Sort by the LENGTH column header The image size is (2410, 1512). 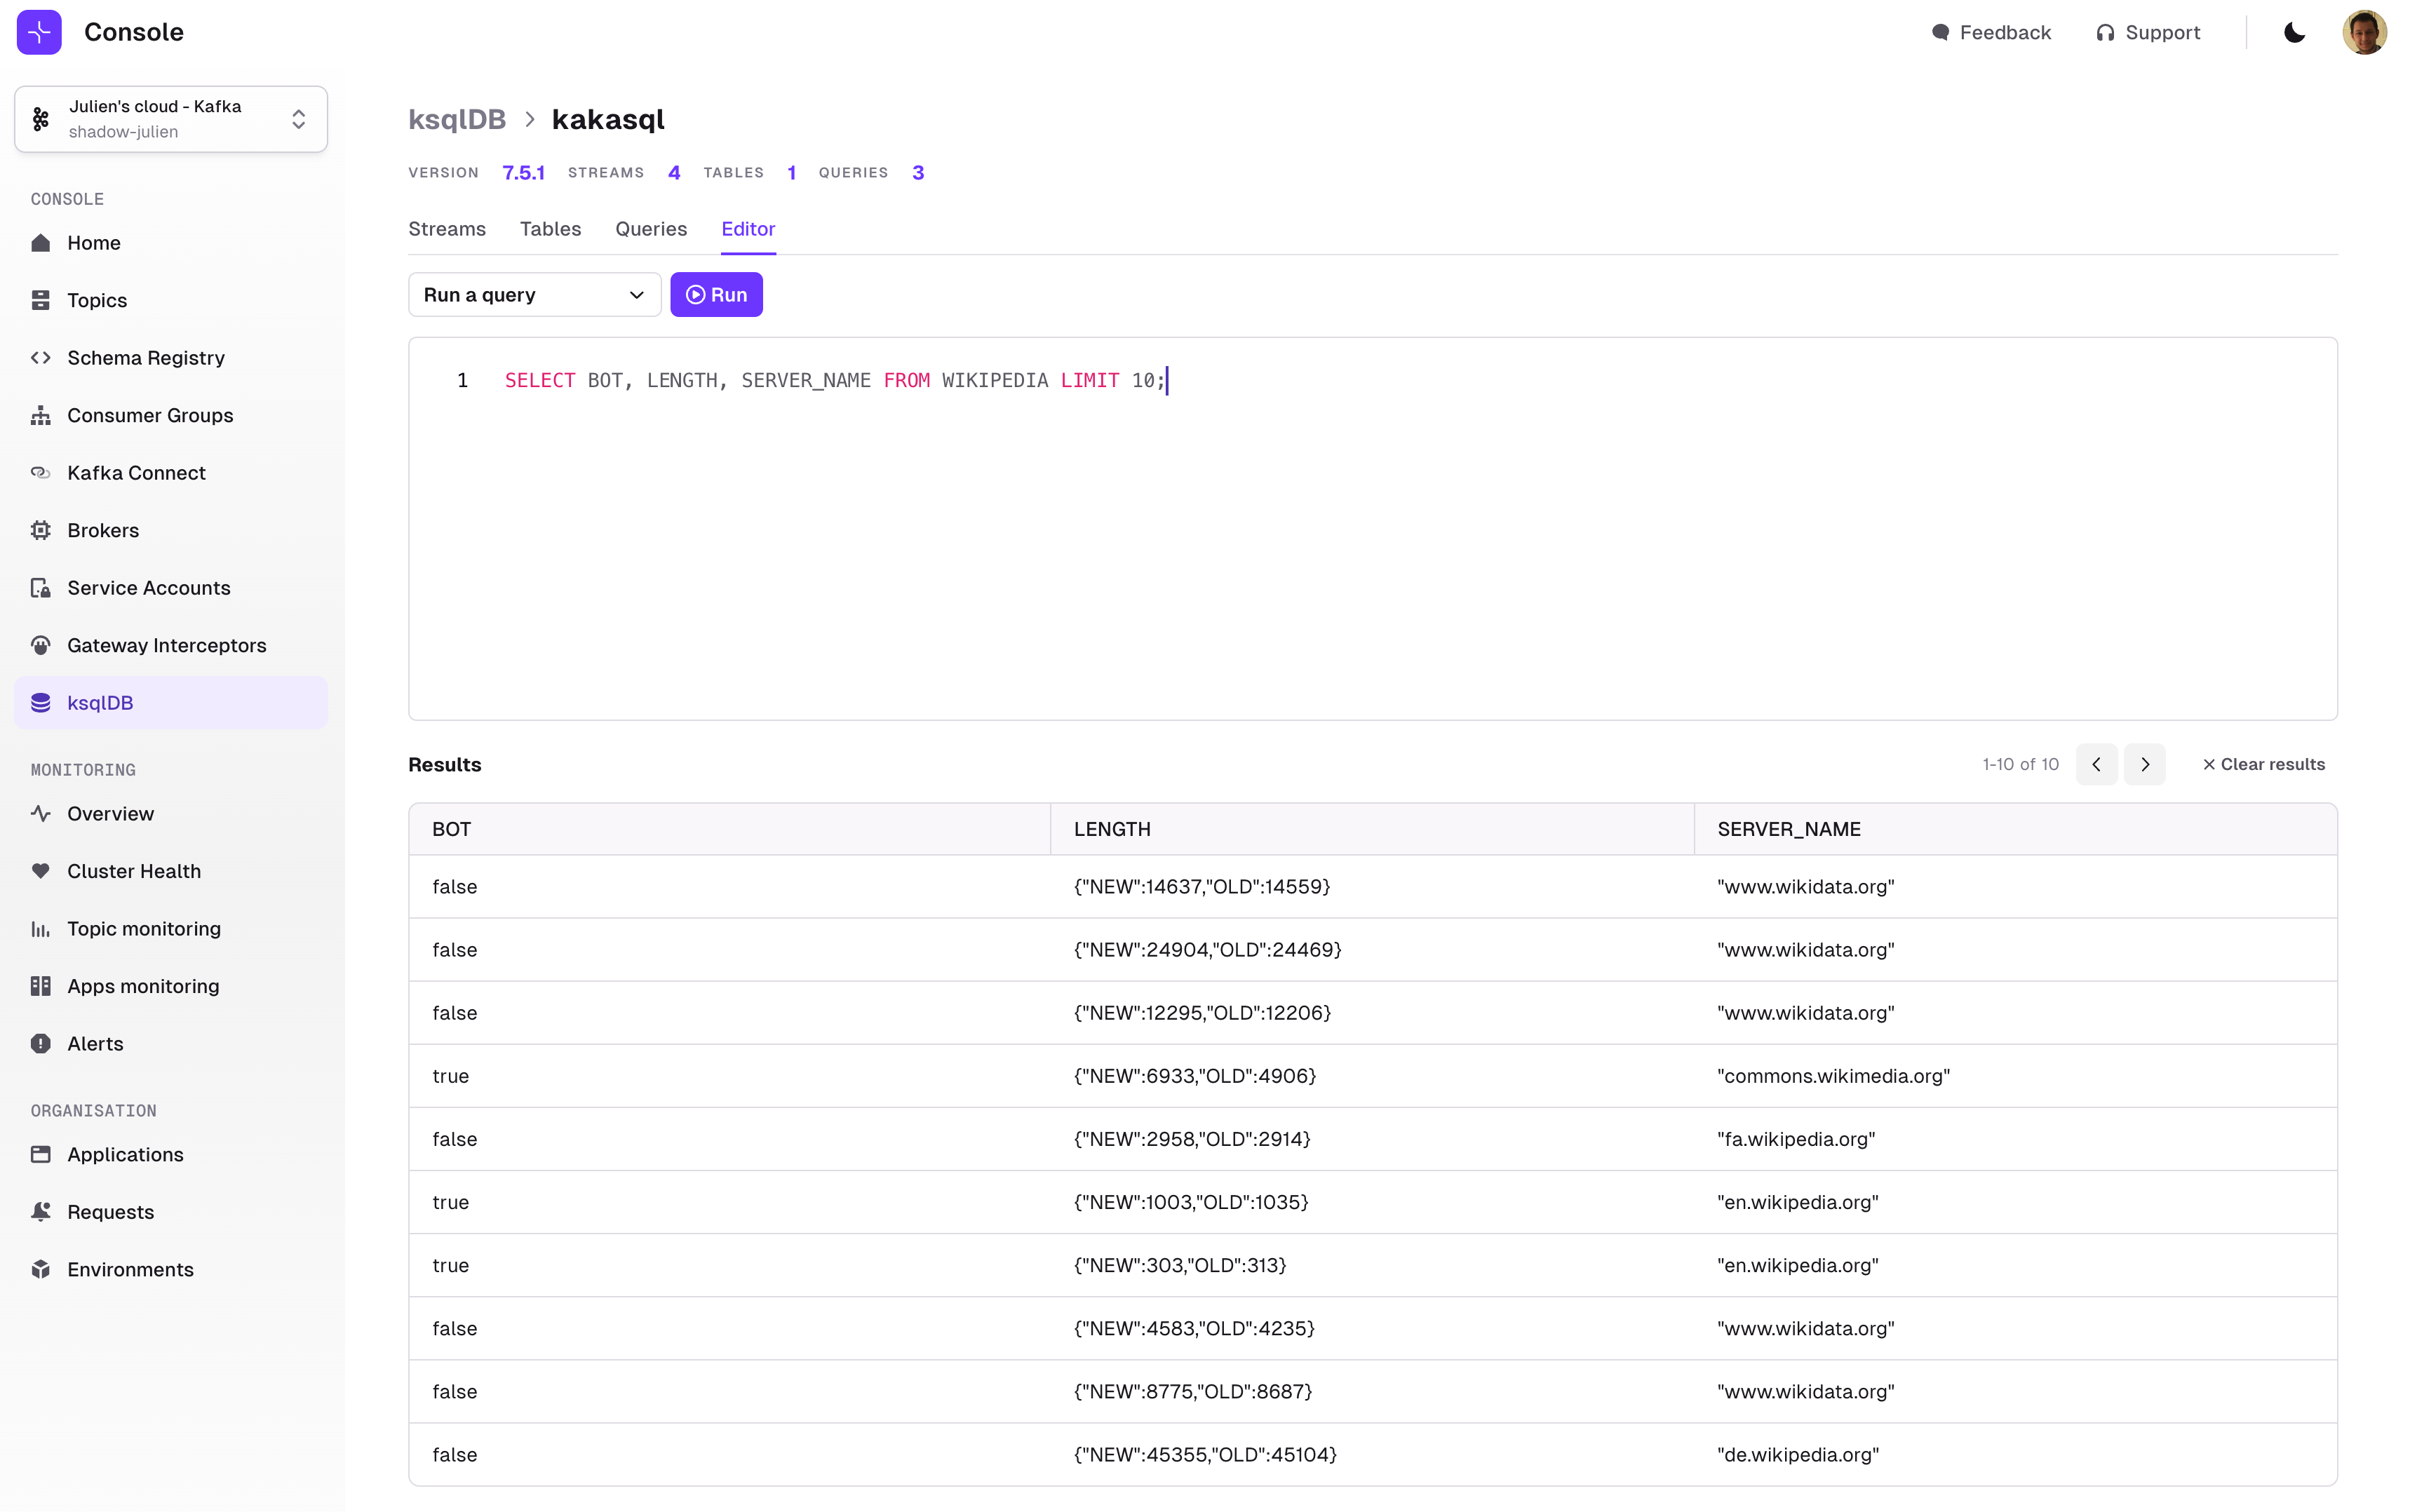click(x=1372, y=829)
